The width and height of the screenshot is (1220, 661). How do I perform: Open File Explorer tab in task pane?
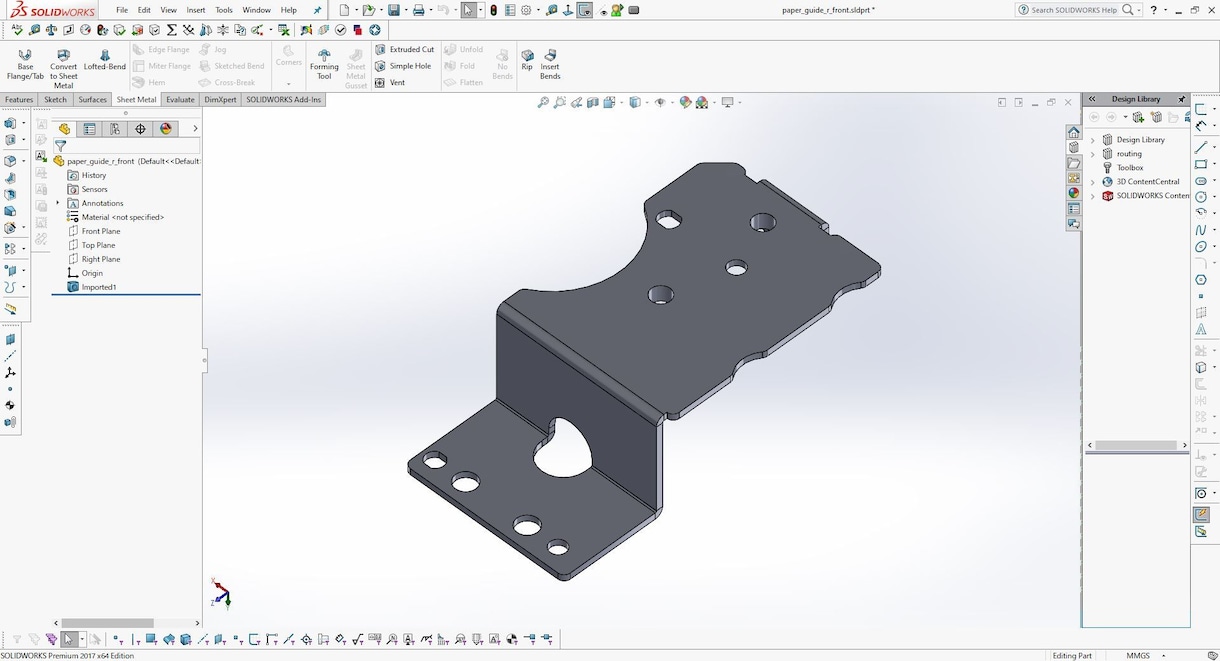(1073, 163)
